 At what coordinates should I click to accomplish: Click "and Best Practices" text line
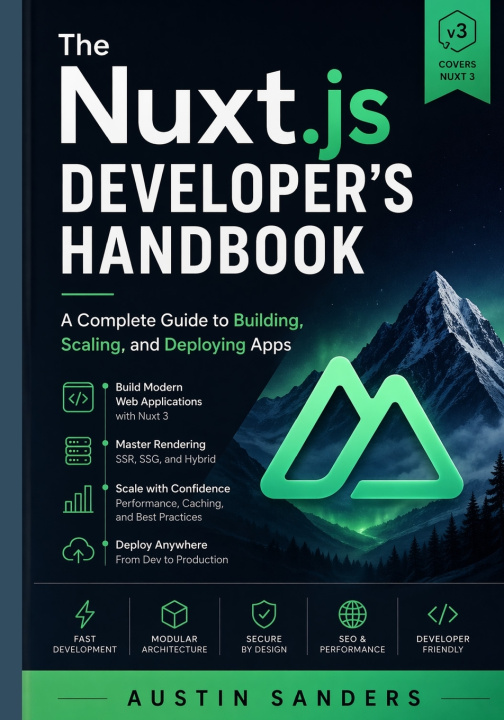pos(159,517)
